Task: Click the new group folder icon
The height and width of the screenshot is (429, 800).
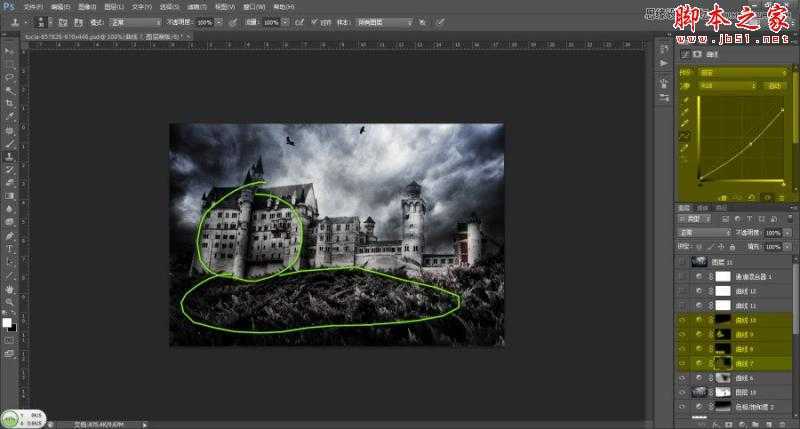Action: pyautogui.click(x=755, y=424)
